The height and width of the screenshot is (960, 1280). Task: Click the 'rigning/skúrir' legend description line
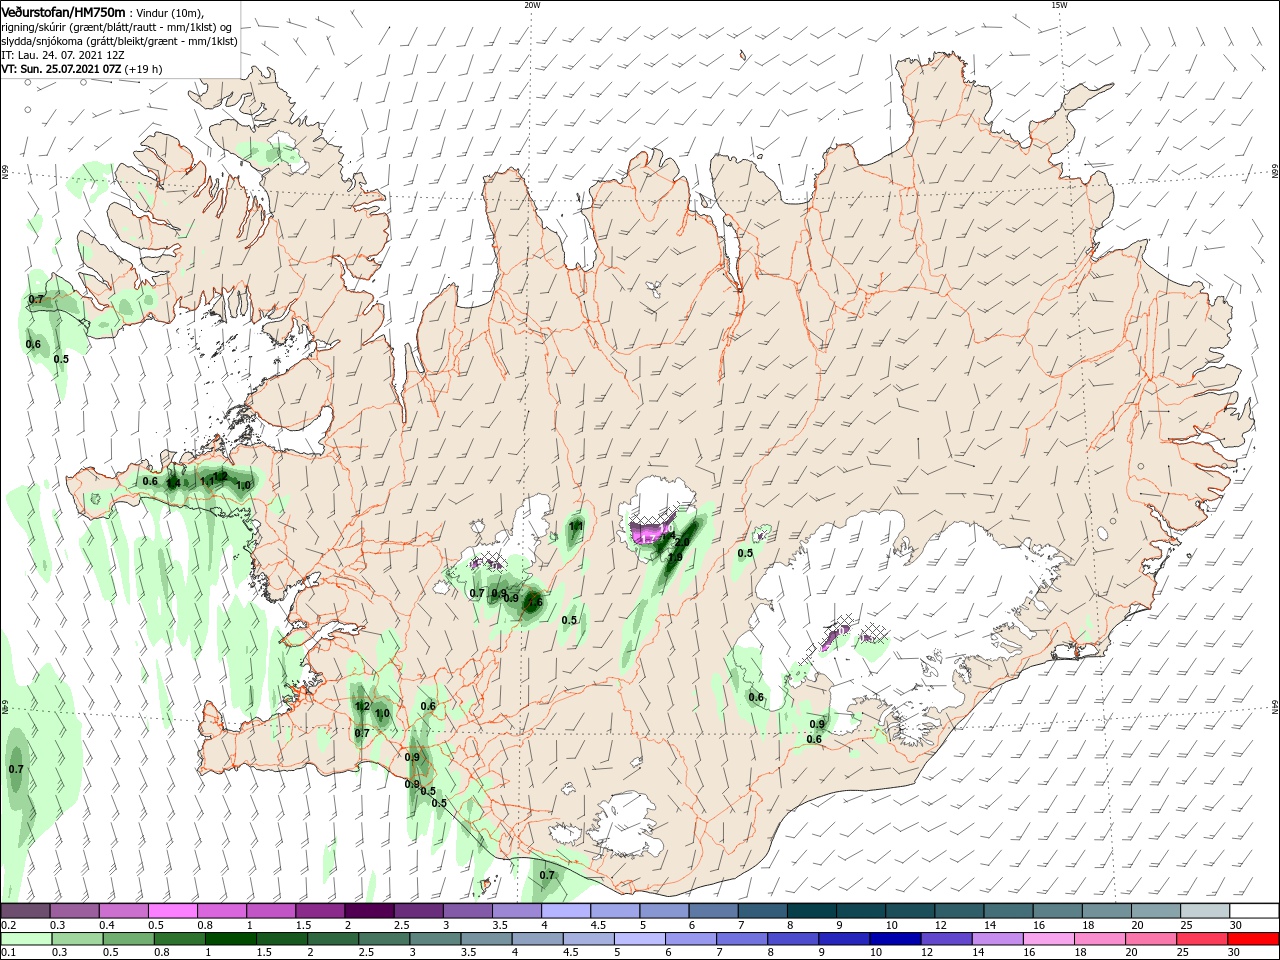[118, 27]
